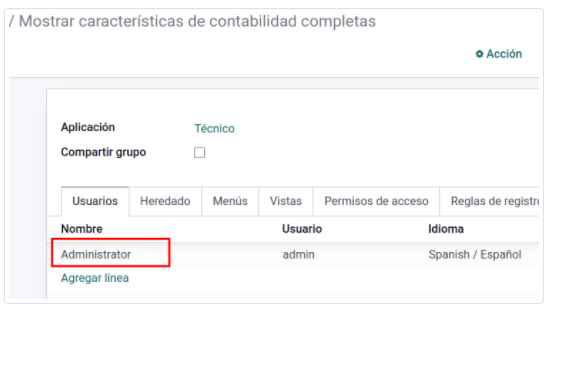The height and width of the screenshot is (381, 583).
Task: Sort by the Idioma column header
Action: (446, 229)
